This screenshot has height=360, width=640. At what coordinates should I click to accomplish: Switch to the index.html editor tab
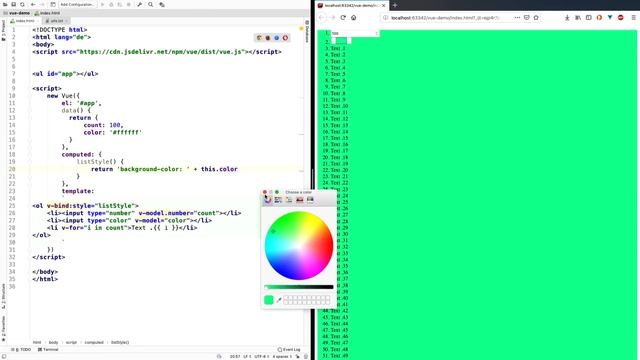click(x=23, y=21)
